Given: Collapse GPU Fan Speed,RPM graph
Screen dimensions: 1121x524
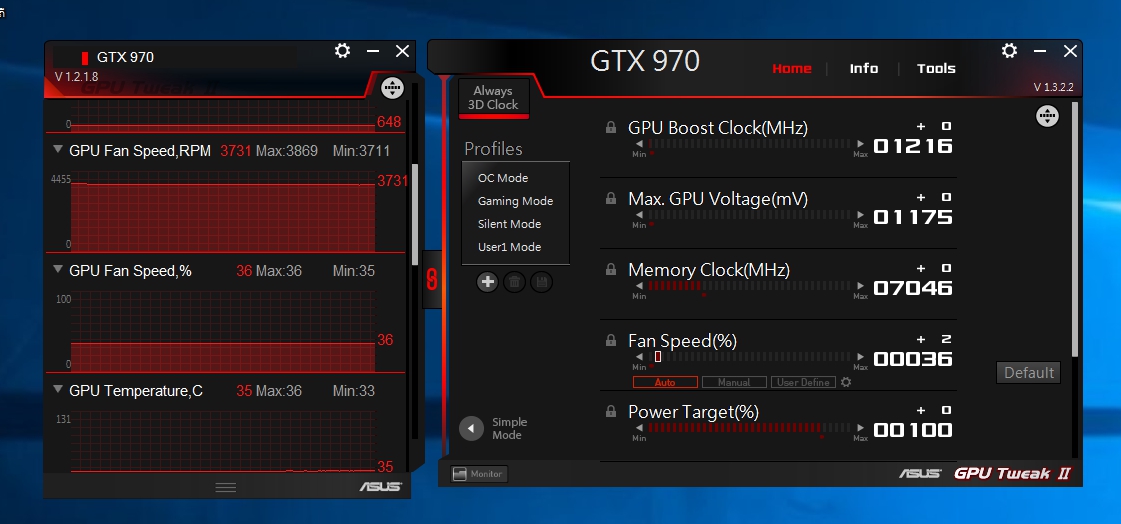Looking at the screenshot, I should coord(58,150).
